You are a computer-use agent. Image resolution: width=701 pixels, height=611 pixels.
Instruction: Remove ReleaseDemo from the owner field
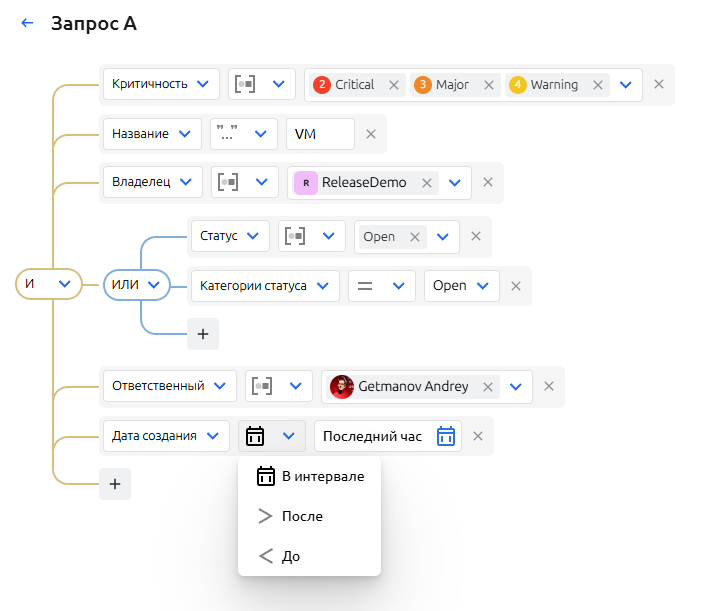coord(427,182)
